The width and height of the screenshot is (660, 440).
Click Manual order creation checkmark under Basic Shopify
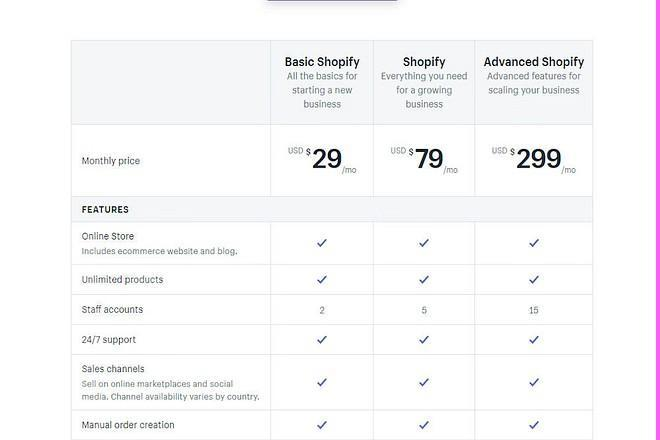pyautogui.click(x=322, y=425)
